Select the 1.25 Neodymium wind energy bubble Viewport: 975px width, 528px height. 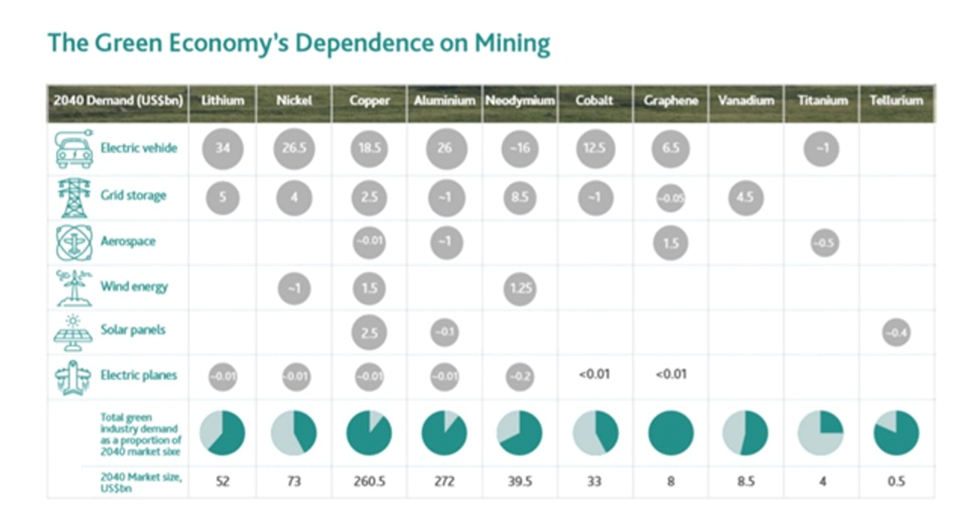(519, 288)
